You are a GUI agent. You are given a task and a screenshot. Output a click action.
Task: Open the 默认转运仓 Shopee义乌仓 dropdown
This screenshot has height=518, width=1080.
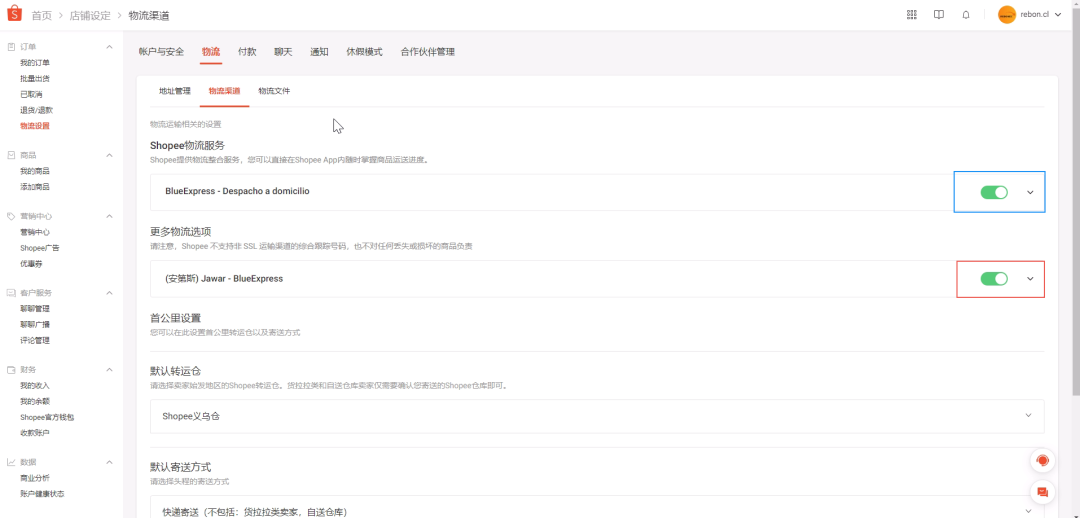pos(597,416)
